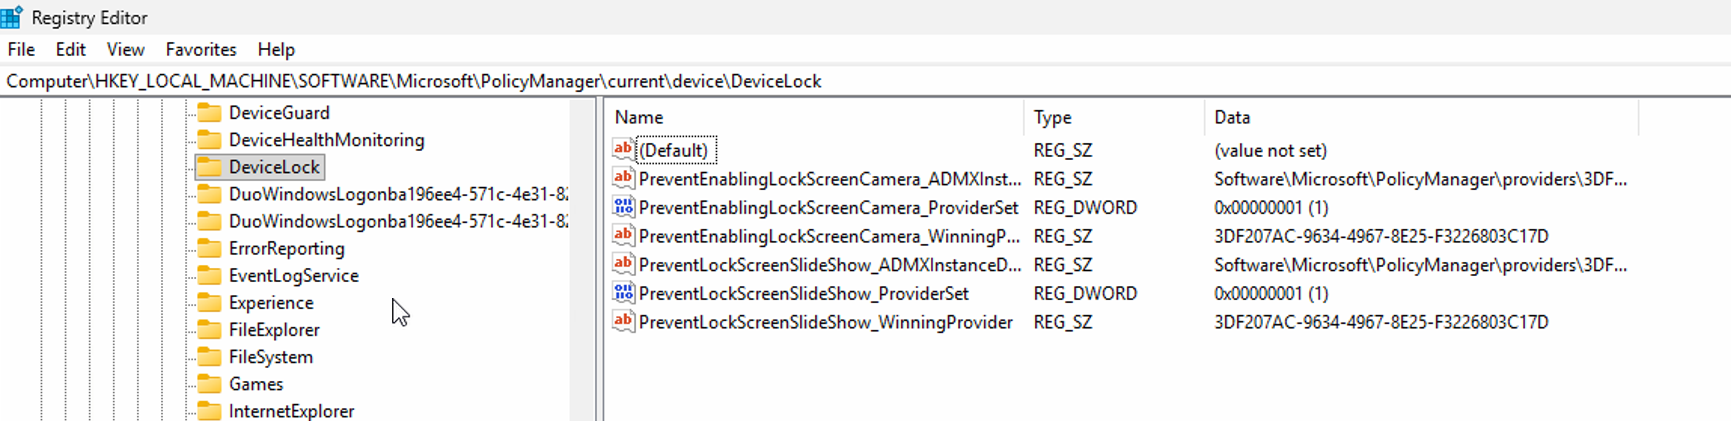Select the EventLogService key in tree
Screen dimensions: 1731x421
293,275
